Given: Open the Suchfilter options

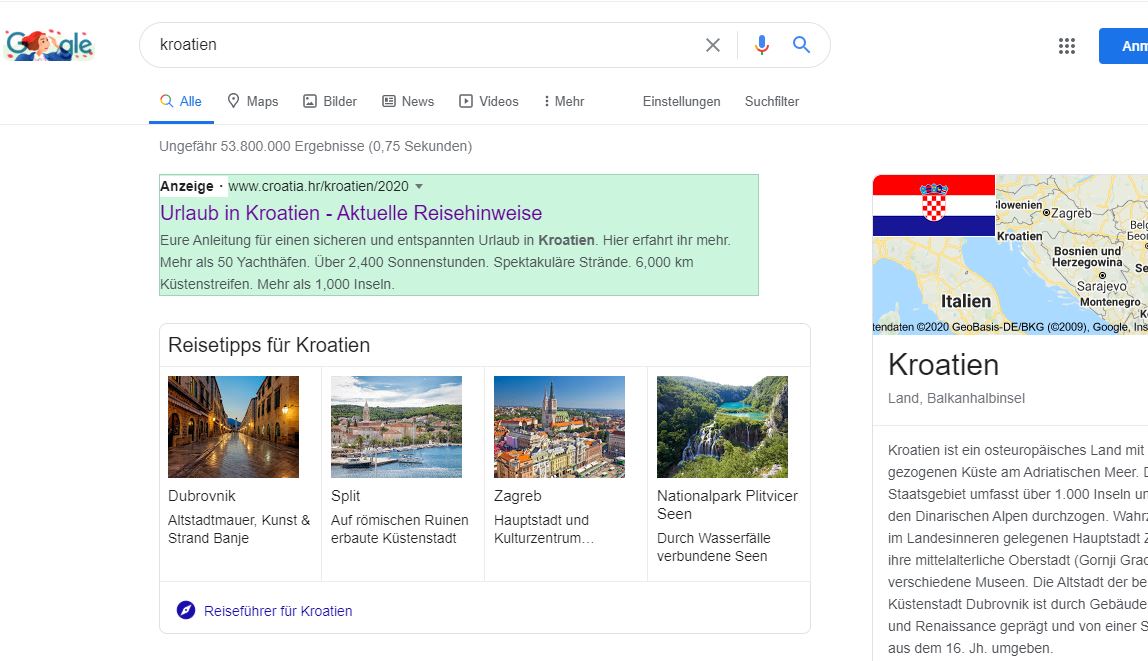Looking at the screenshot, I should (x=771, y=101).
